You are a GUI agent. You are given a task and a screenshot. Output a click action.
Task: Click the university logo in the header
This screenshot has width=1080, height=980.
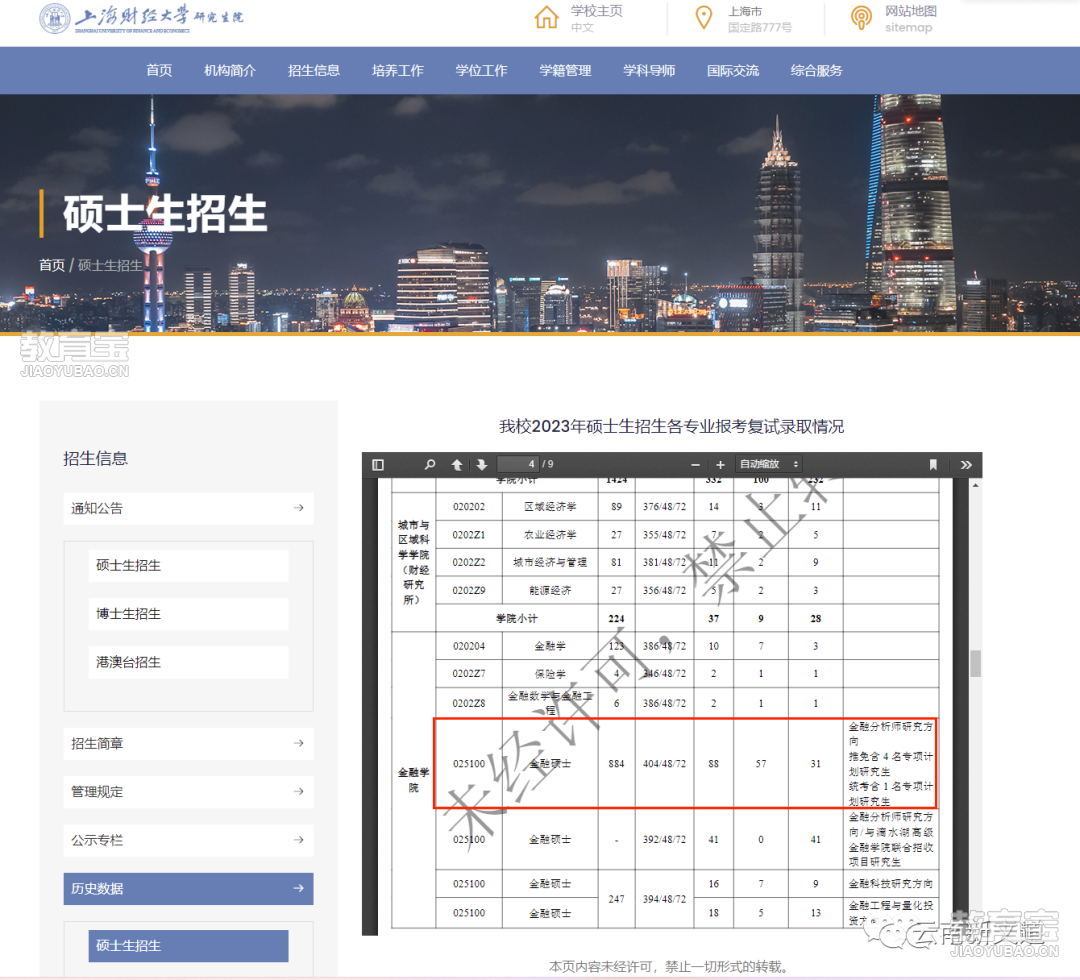tap(141, 18)
